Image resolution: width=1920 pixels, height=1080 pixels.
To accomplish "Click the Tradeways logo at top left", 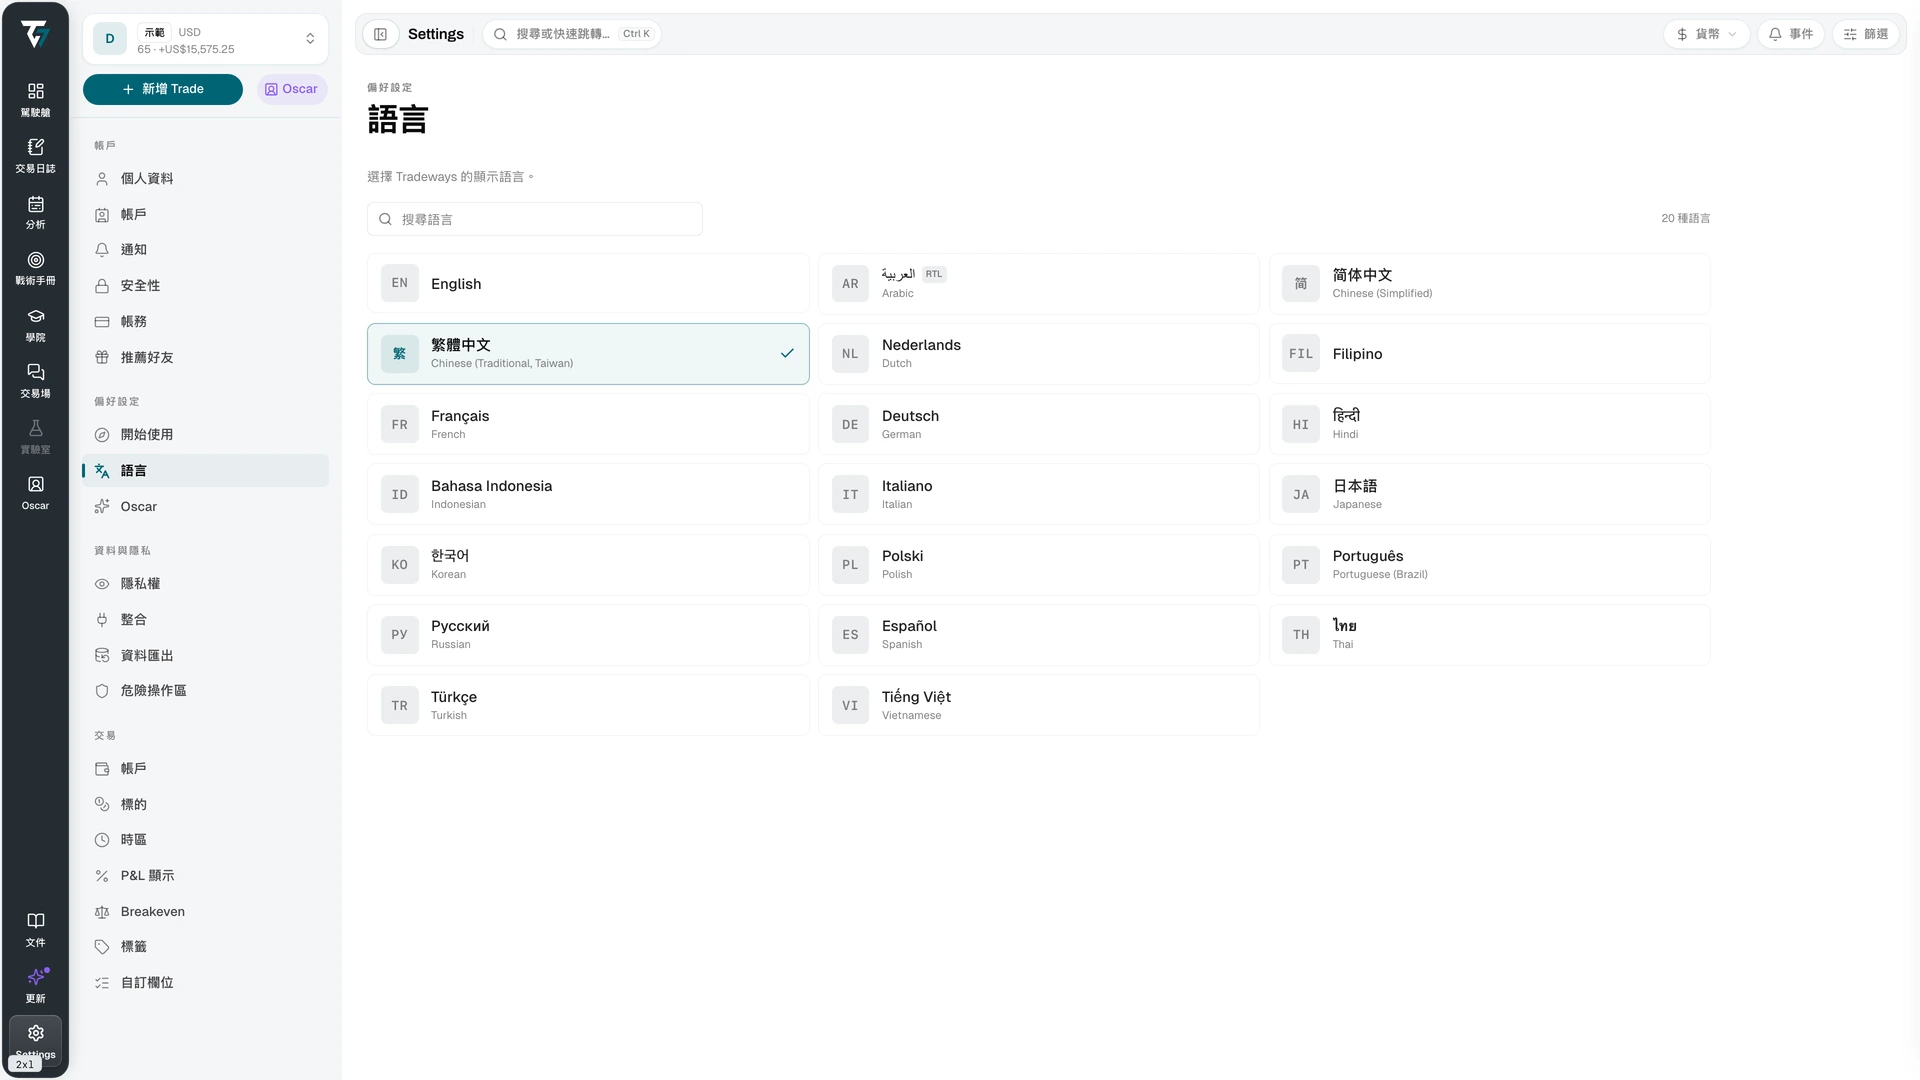I will coord(35,34).
